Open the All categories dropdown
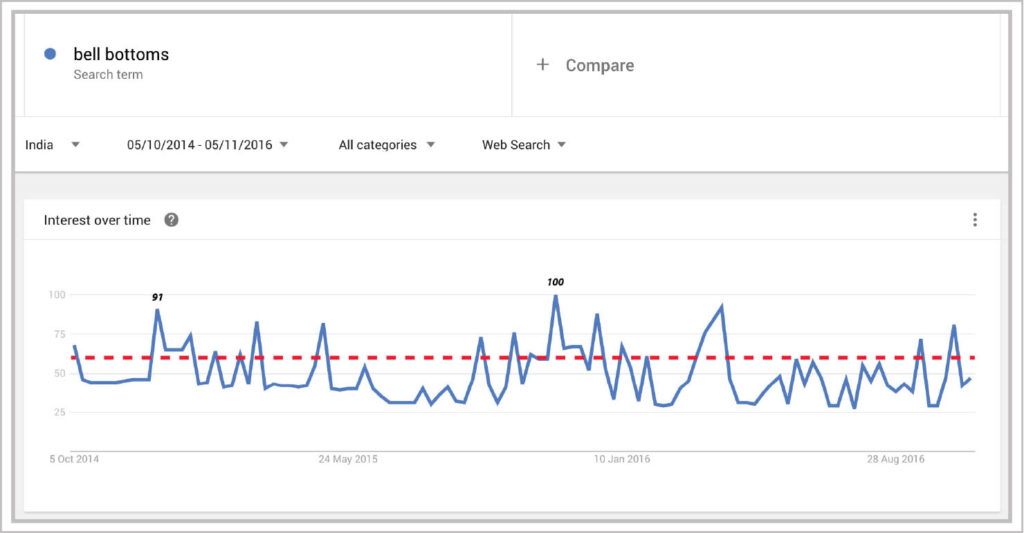Viewport: 1024px width, 533px height. pos(386,145)
